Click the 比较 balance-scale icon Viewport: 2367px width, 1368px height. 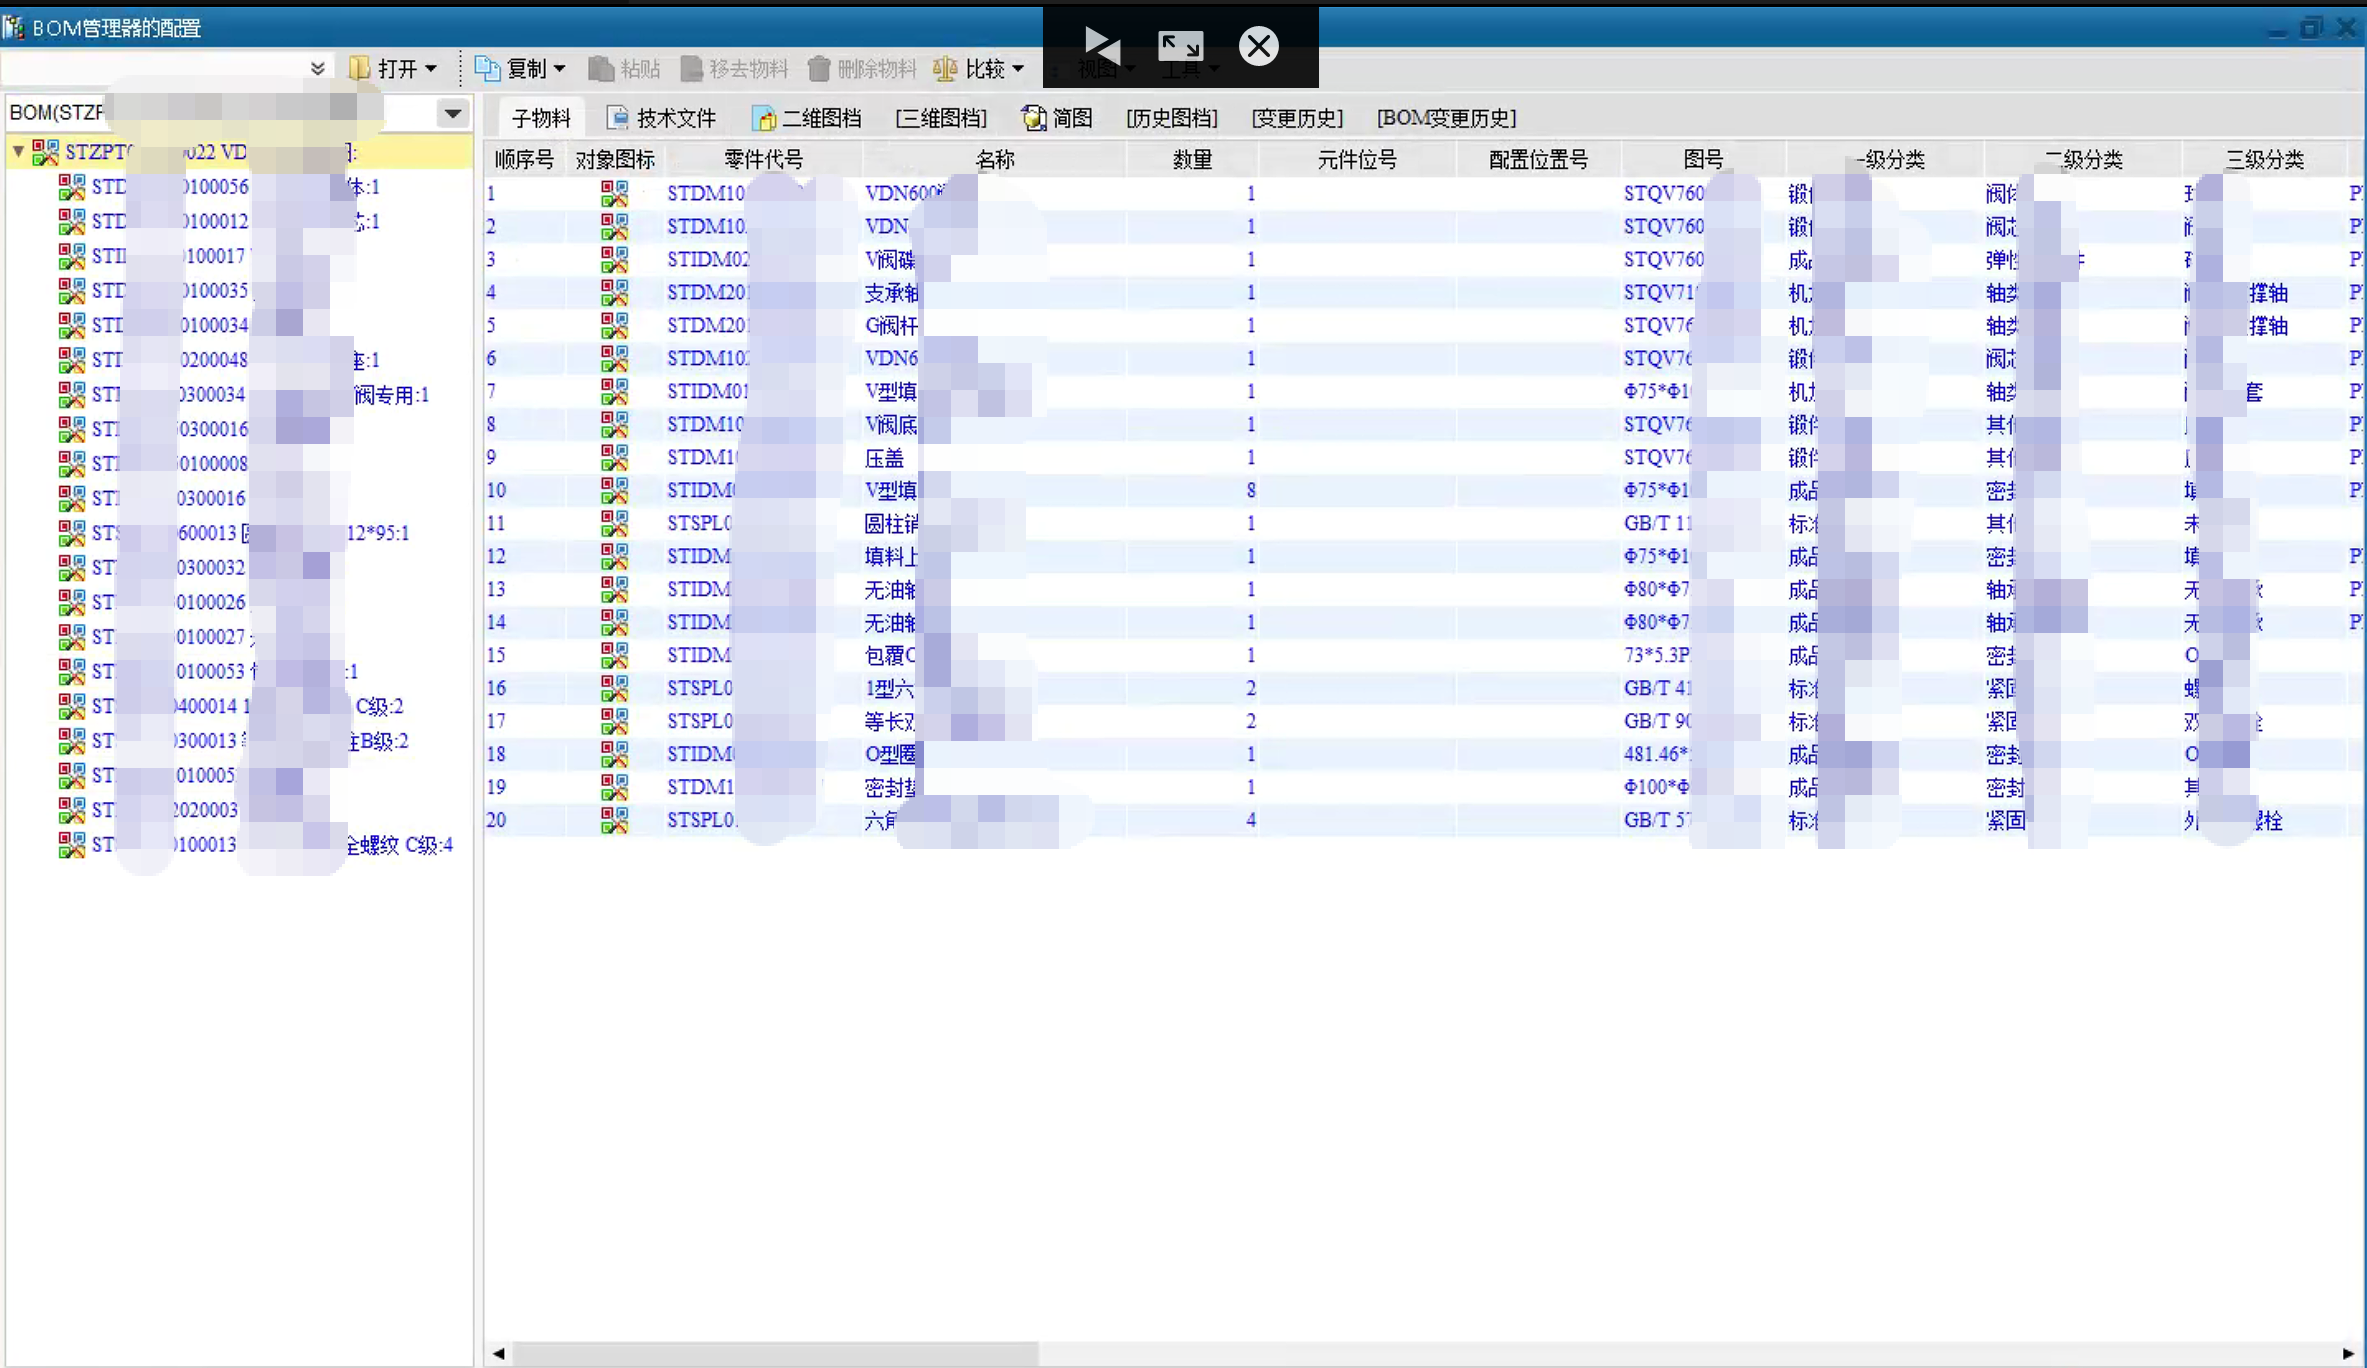click(945, 68)
